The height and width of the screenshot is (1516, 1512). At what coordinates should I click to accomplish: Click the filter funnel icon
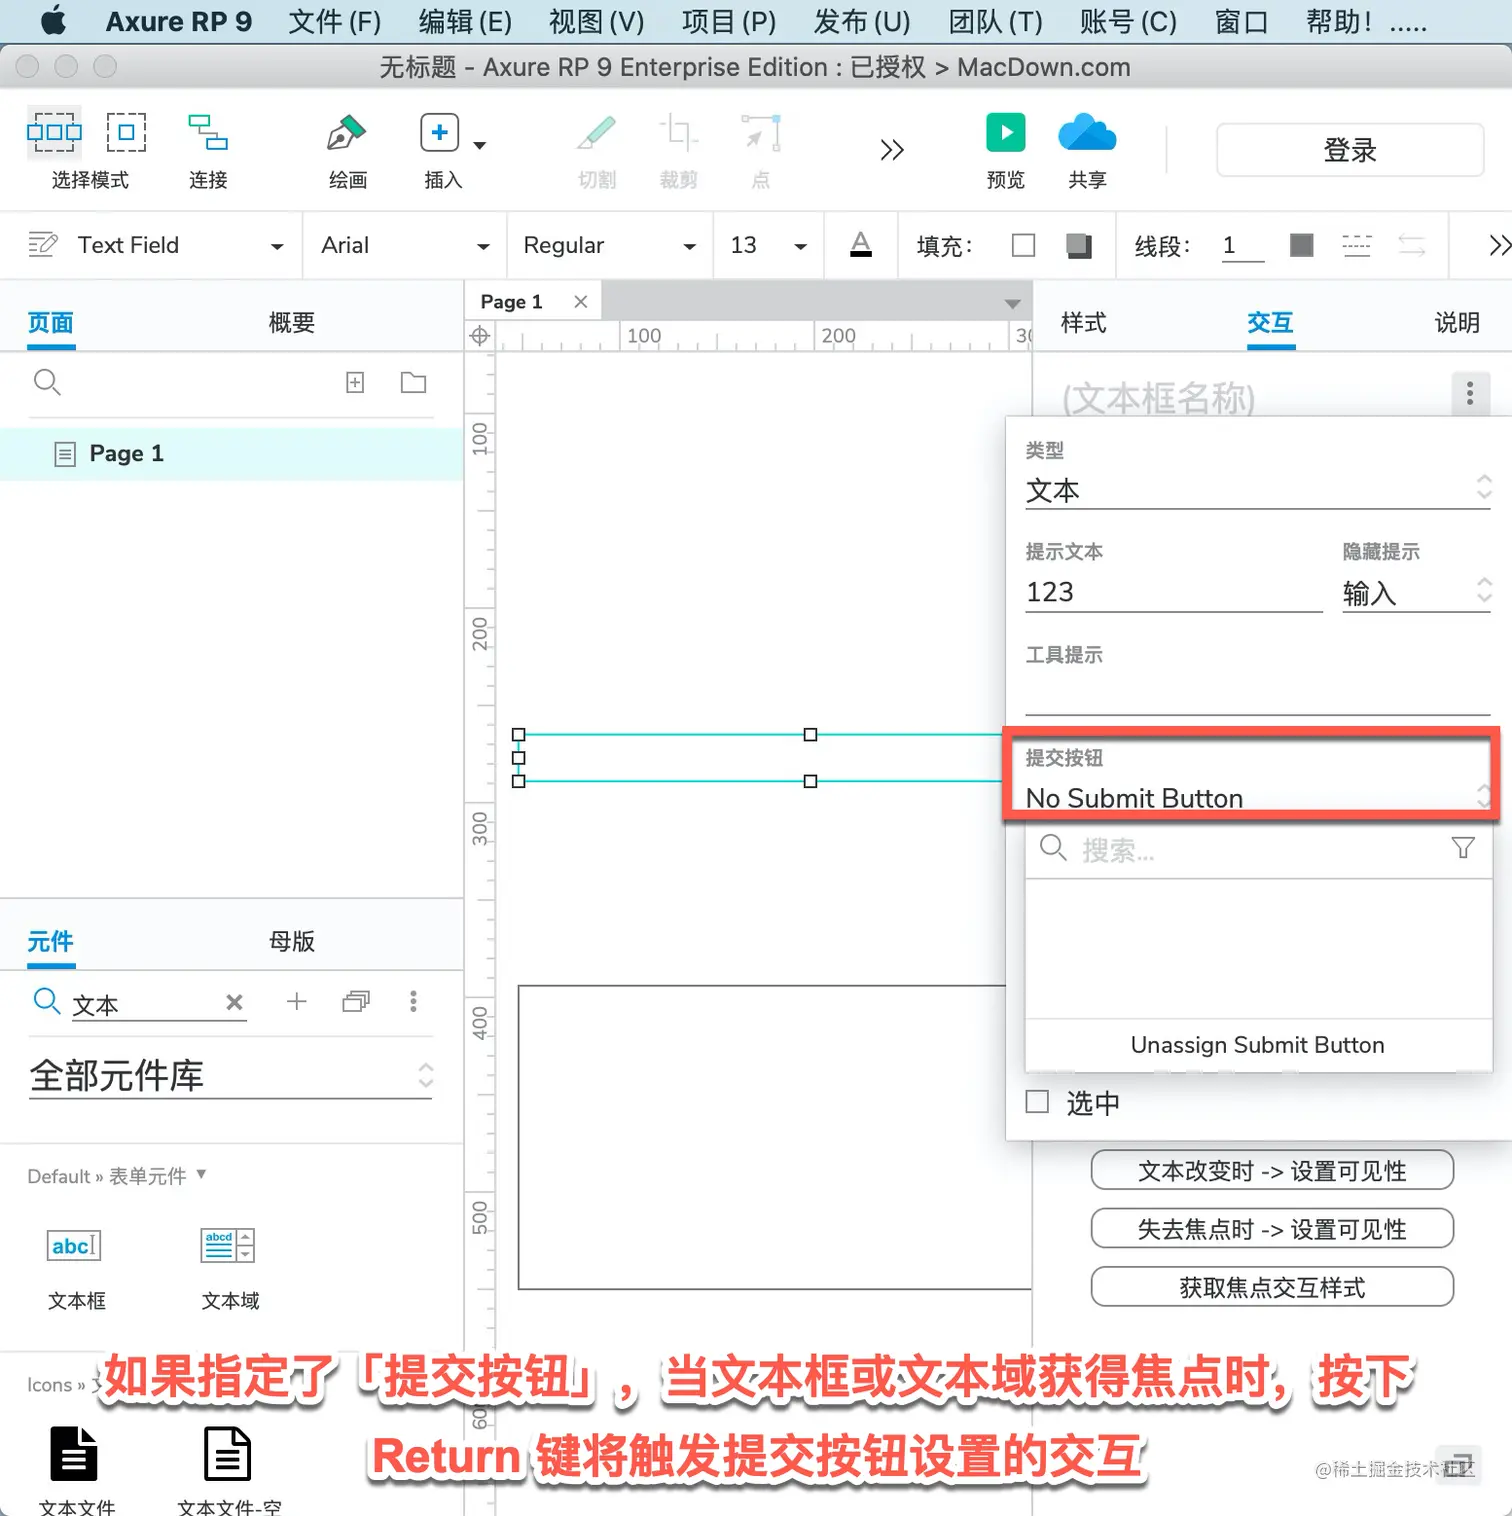tap(1463, 848)
